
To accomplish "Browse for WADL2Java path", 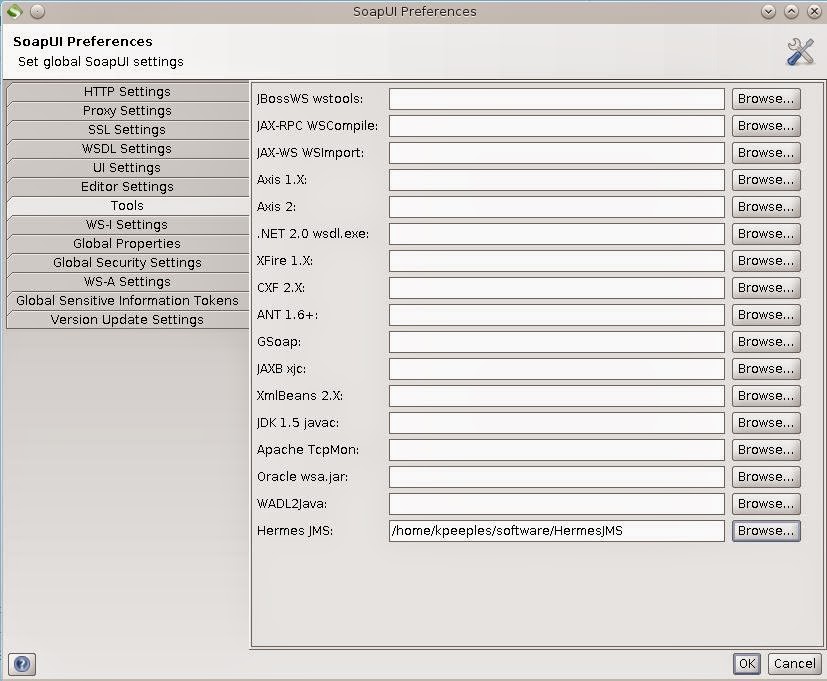I will [x=766, y=504].
